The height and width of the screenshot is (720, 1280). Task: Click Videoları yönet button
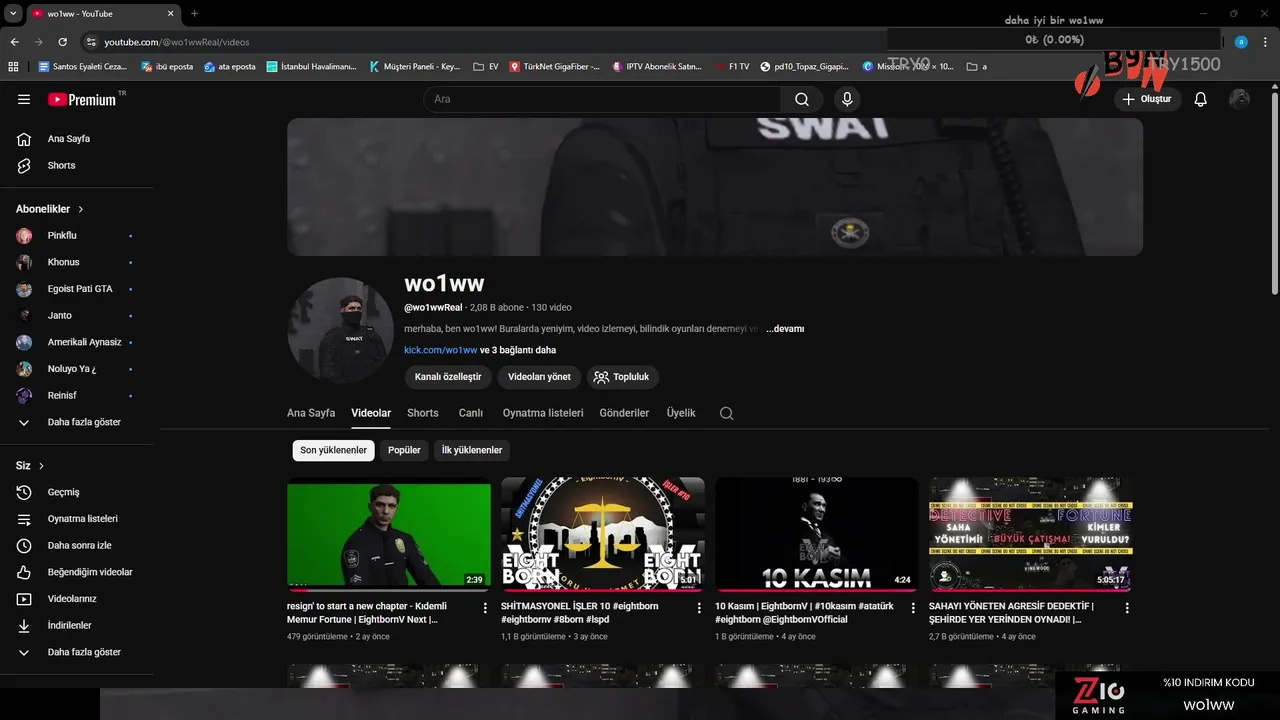coord(539,377)
